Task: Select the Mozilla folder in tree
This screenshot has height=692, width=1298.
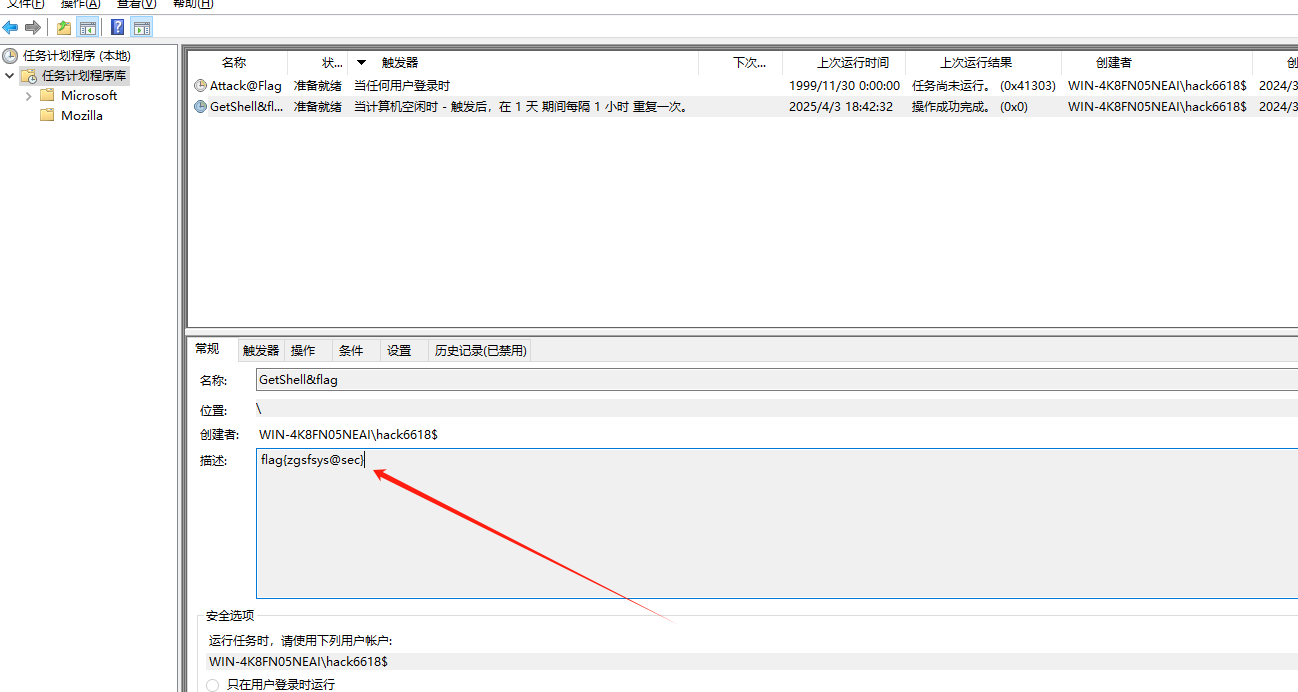Action: [x=81, y=116]
